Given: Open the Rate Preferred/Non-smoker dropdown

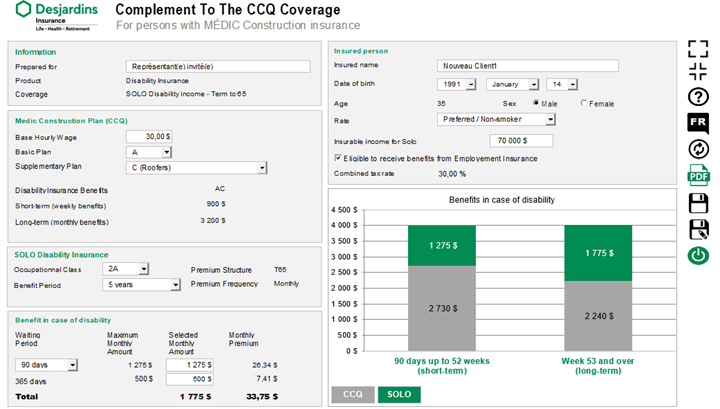Looking at the screenshot, I should (x=550, y=119).
